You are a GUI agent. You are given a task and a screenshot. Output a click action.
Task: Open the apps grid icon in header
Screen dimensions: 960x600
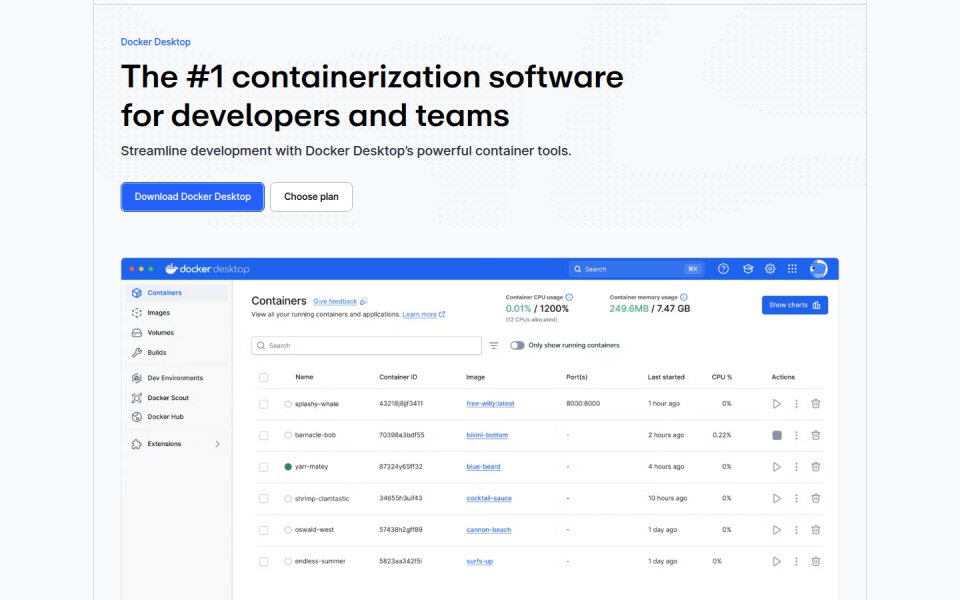pyautogui.click(x=792, y=269)
